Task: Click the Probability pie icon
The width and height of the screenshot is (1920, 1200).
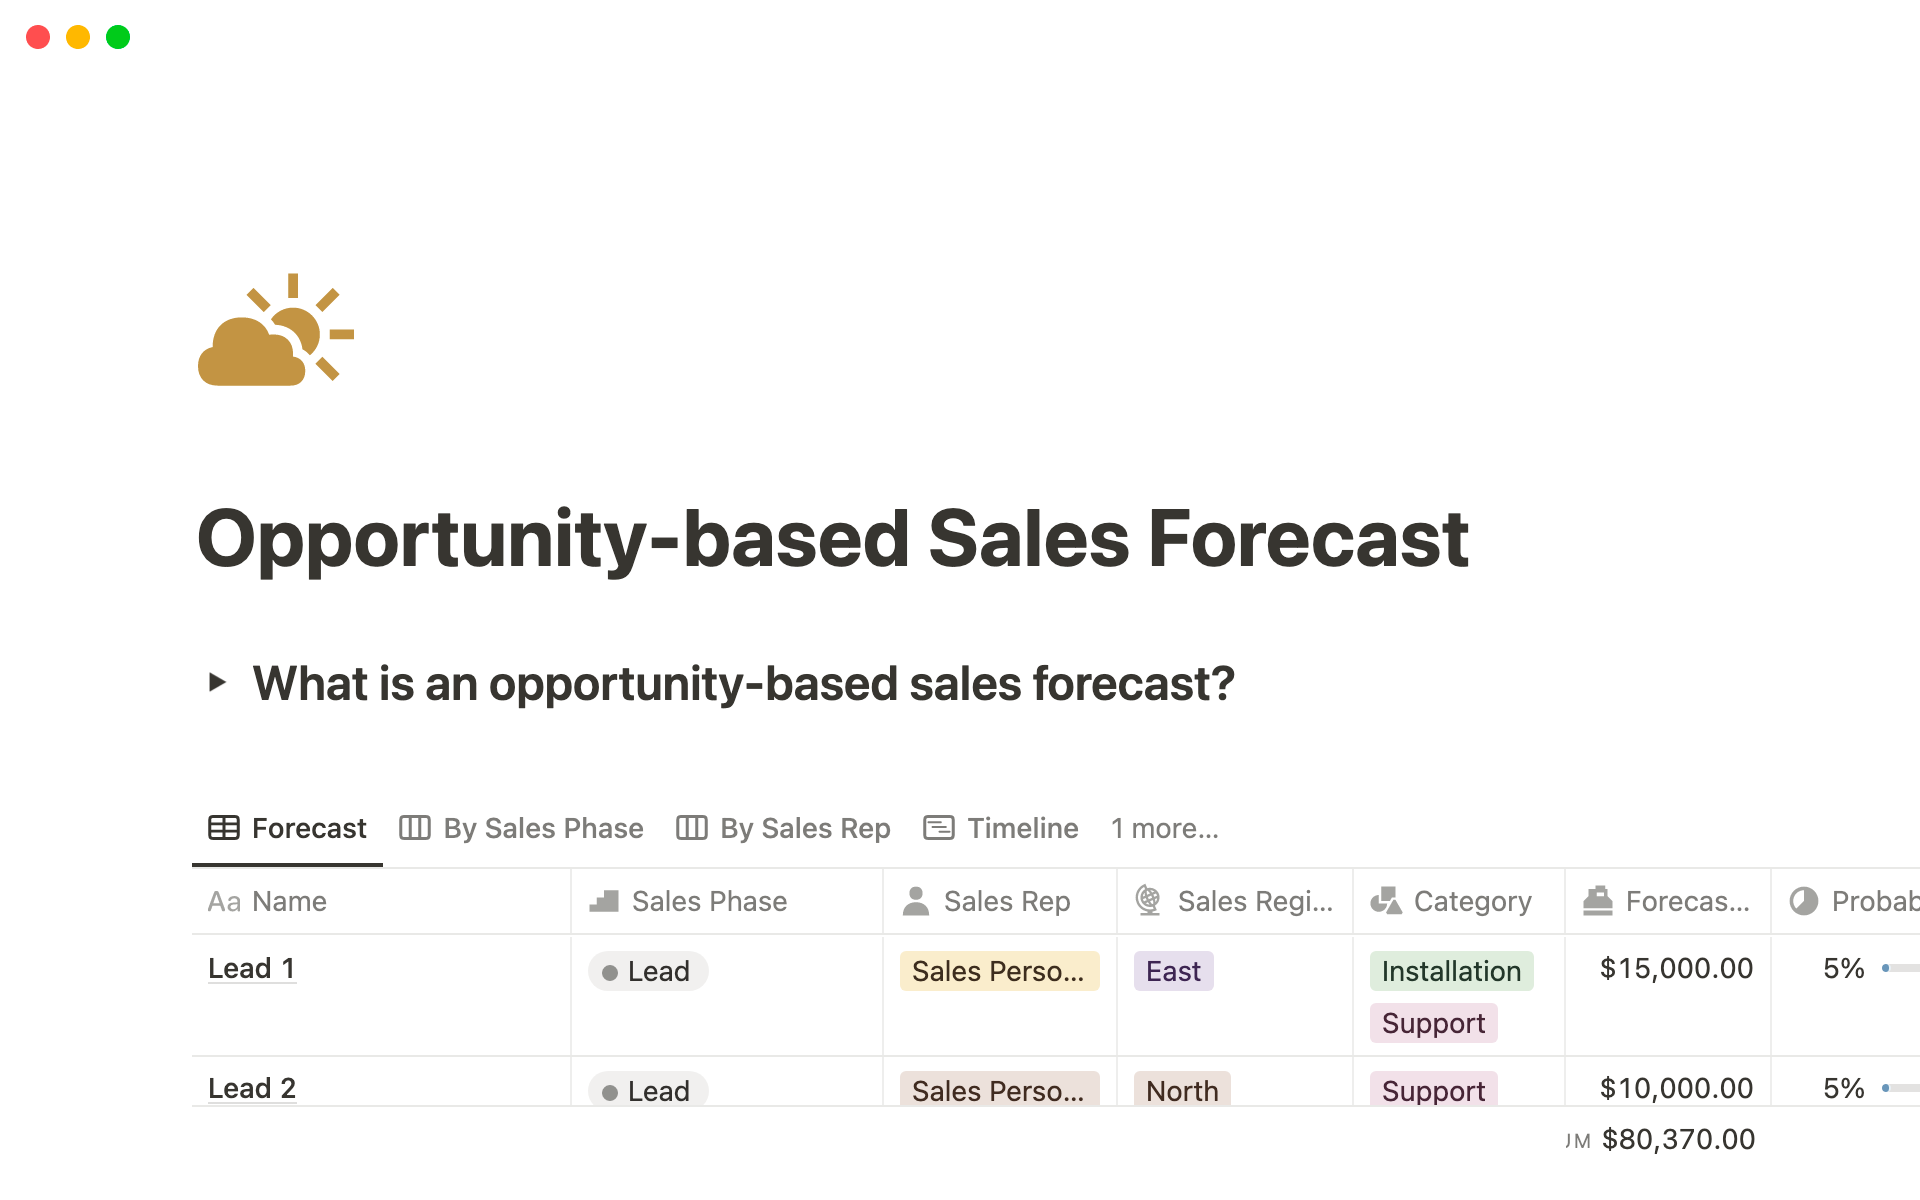Action: tap(1803, 901)
